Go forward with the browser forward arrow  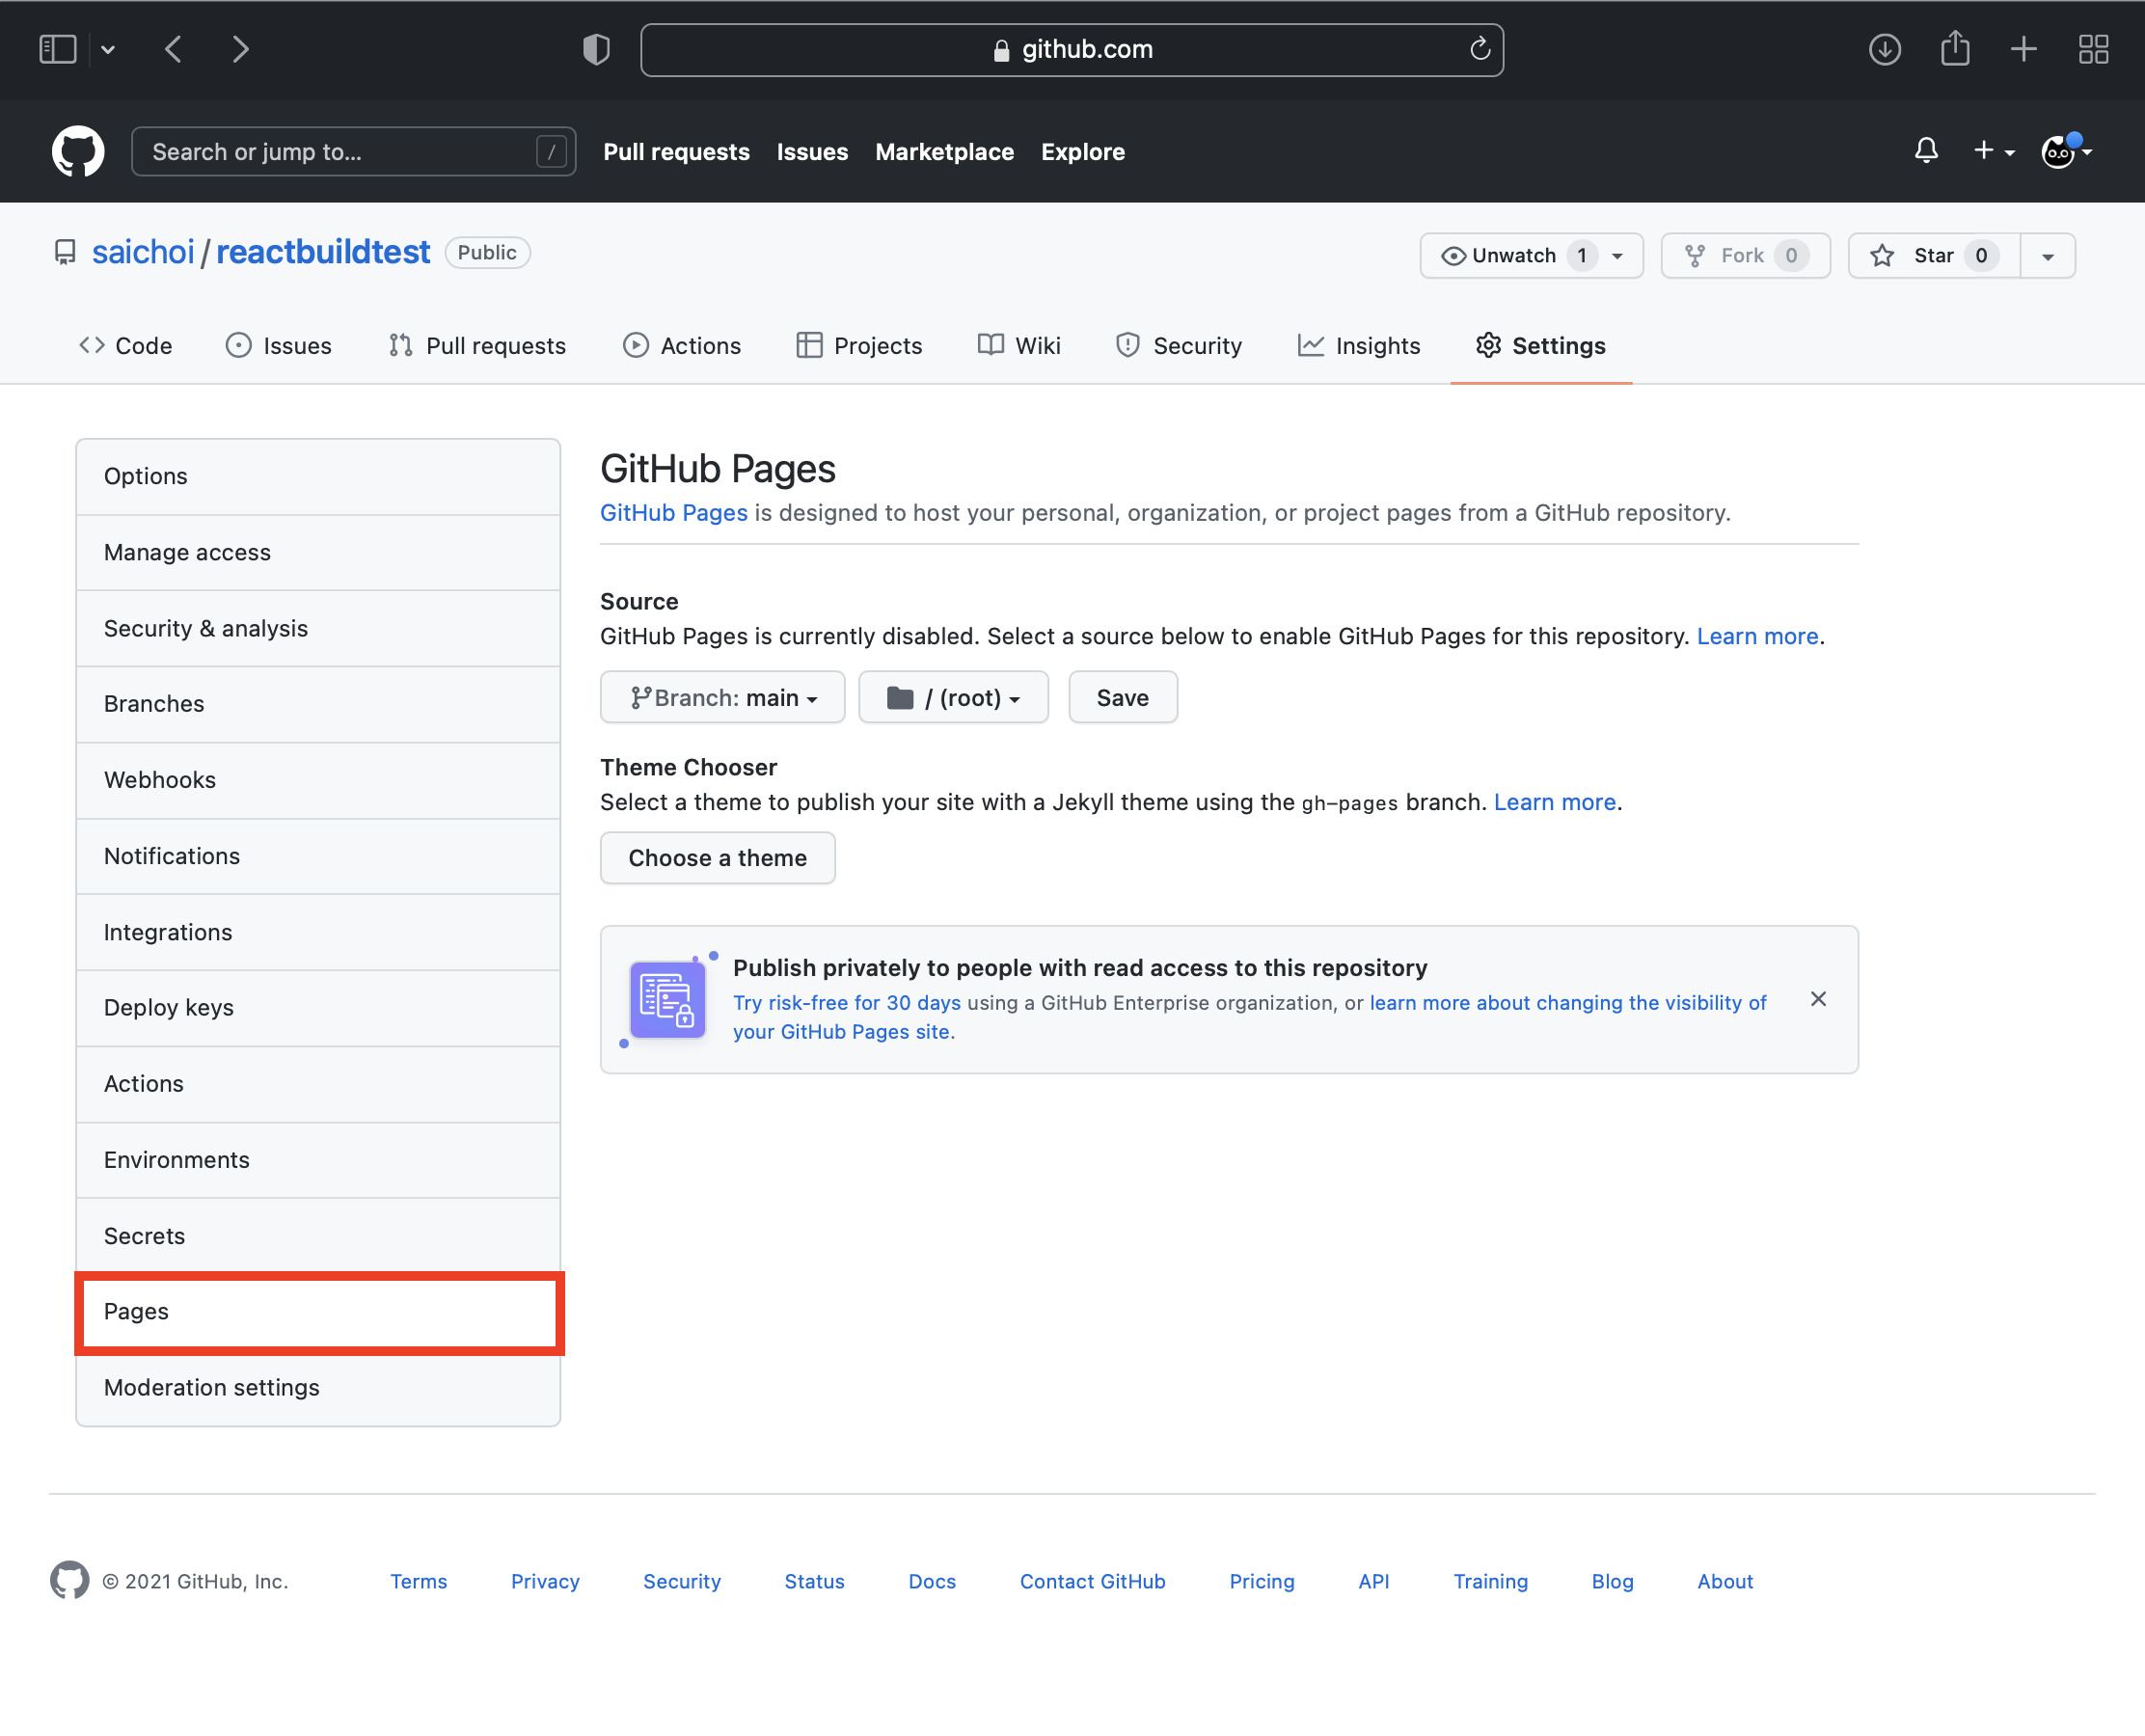pyautogui.click(x=240, y=49)
